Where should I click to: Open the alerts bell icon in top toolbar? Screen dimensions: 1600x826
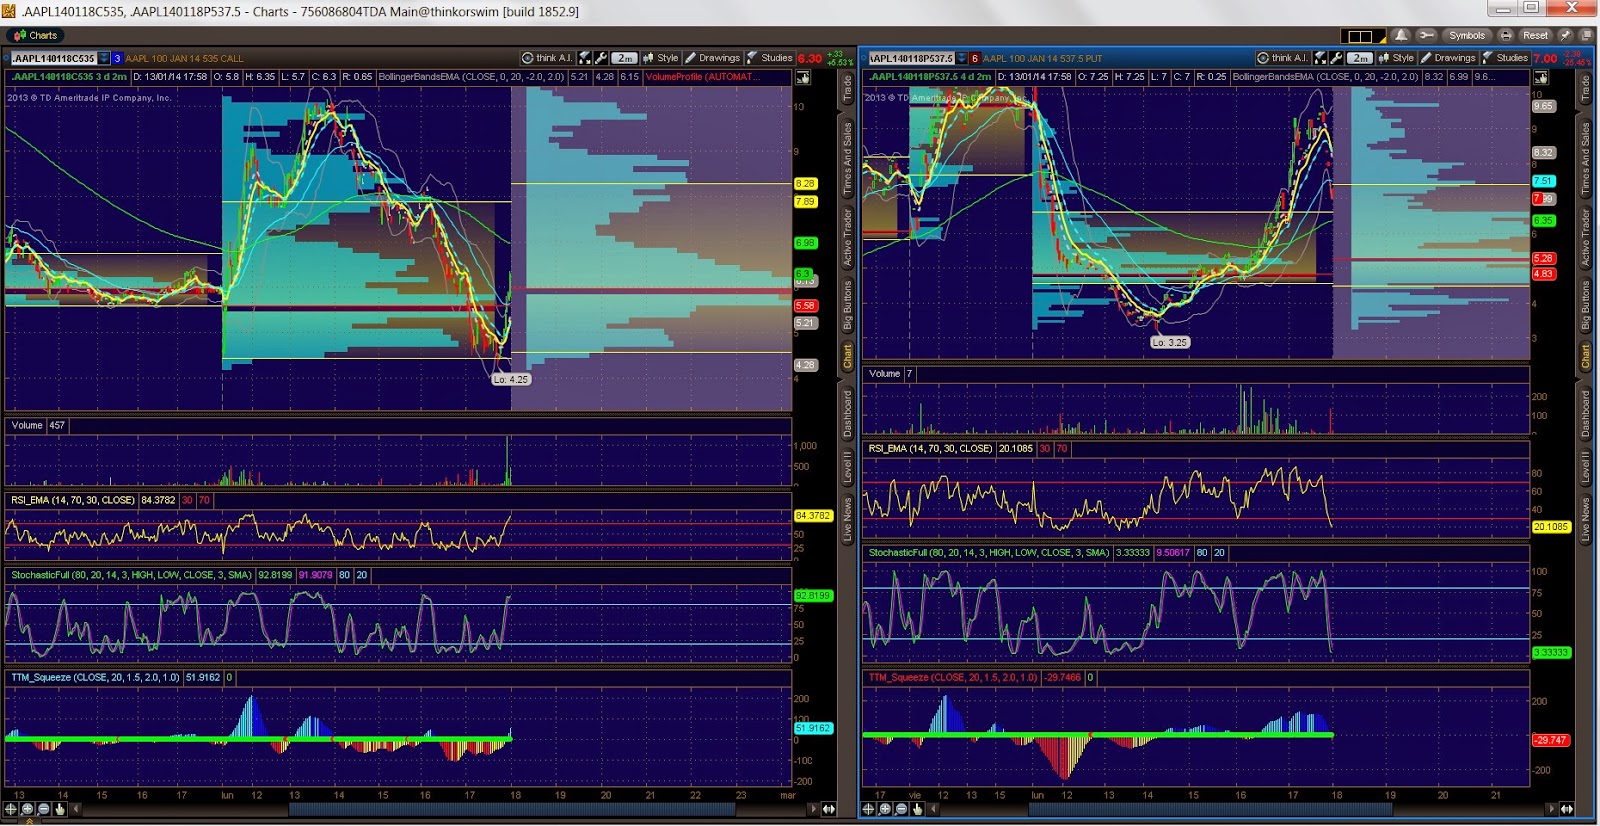[x=1401, y=35]
